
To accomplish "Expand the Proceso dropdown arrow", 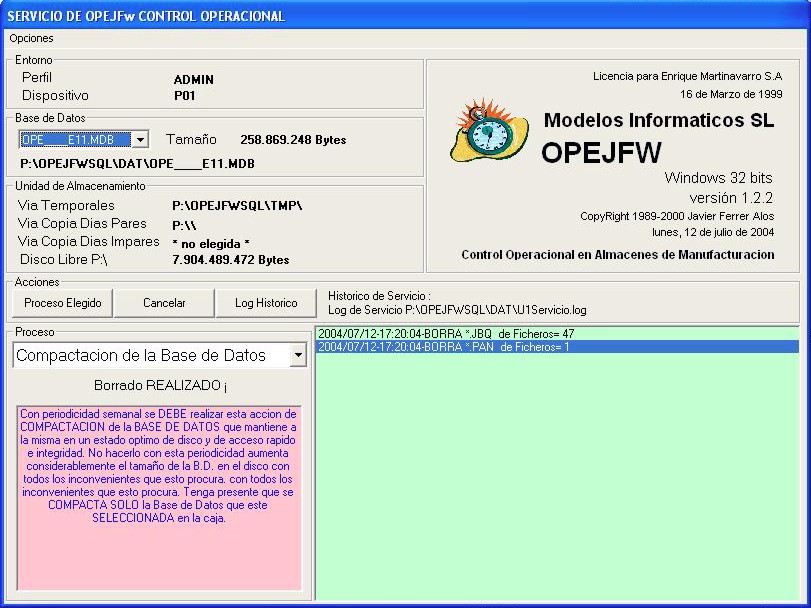I will (x=298, y=355).
